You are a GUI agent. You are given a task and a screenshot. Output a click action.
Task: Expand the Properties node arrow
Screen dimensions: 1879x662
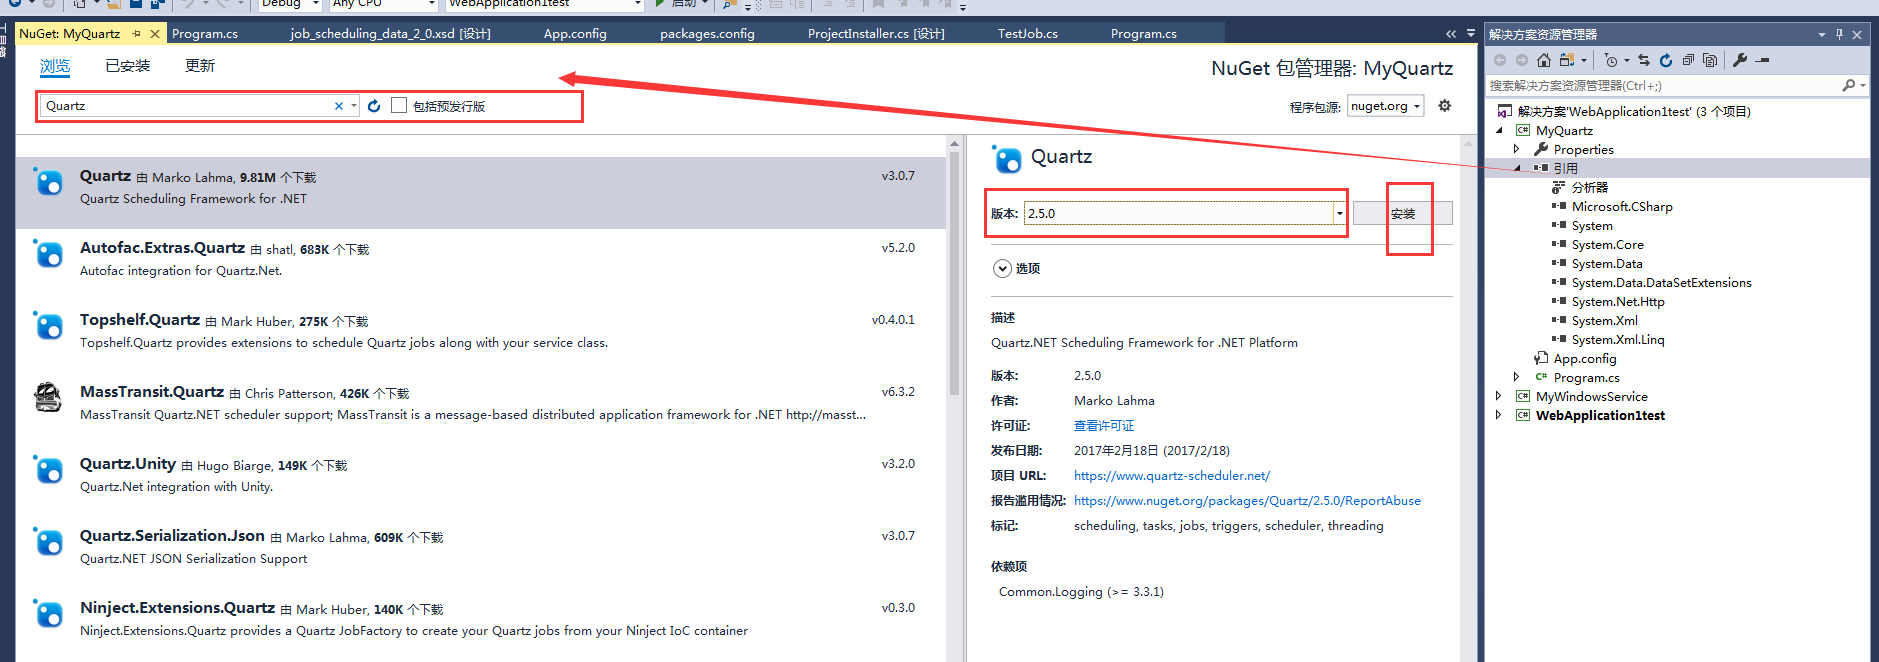[1517, 149]
